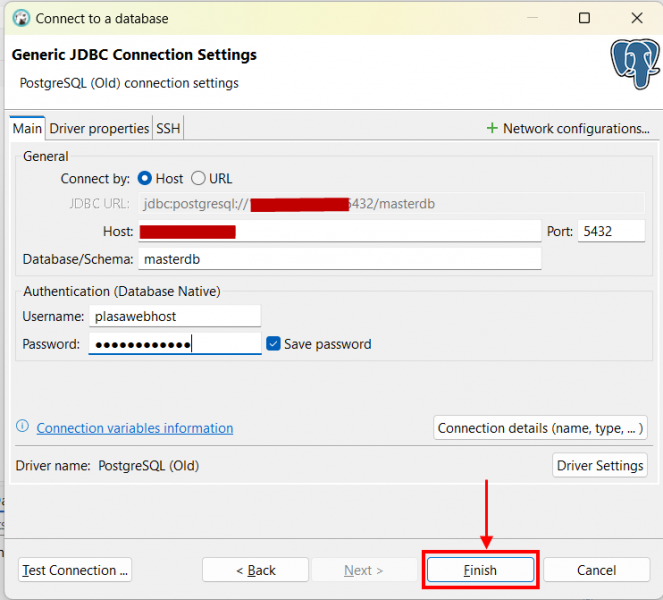Click the PostgreSQL elephant logo
The image size is (663, 600).
(635, 64)
